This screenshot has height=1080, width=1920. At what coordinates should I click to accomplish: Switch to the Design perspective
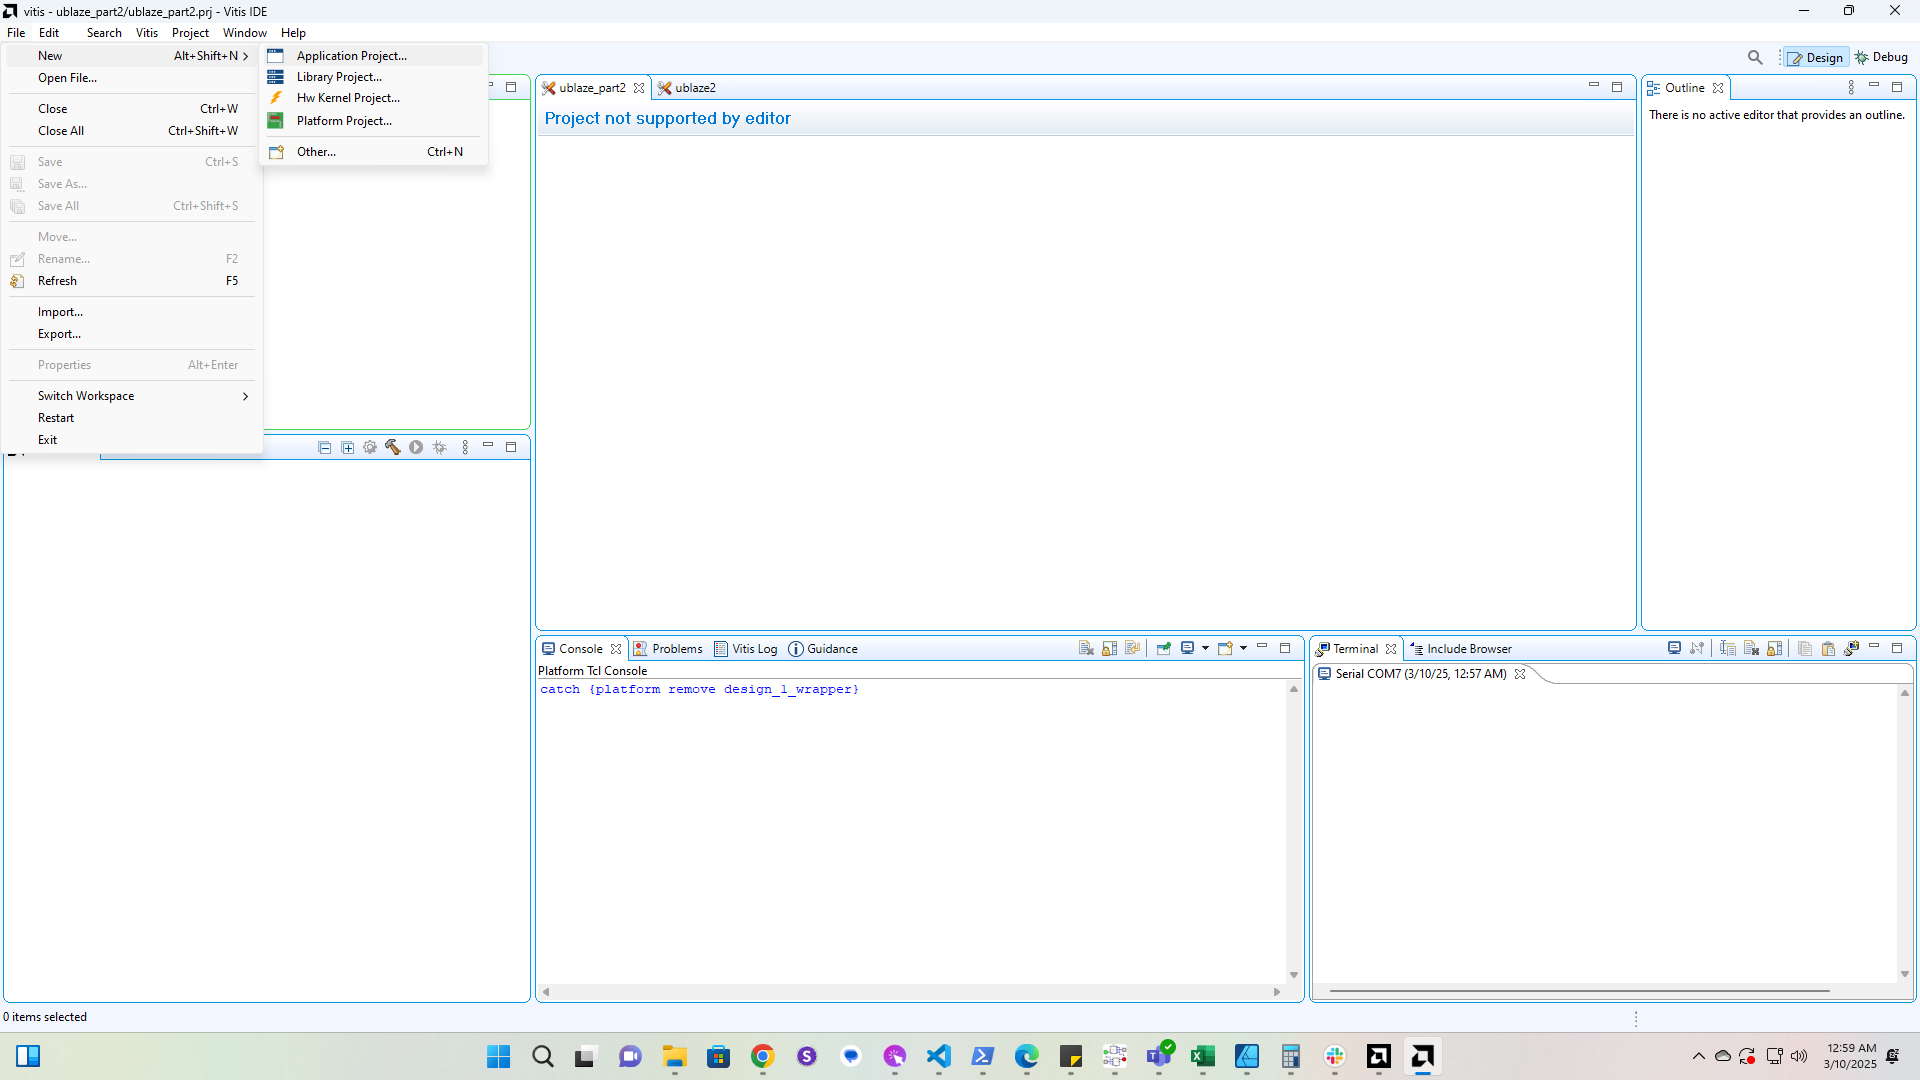pyautogui.click(x=1816, y=57)
